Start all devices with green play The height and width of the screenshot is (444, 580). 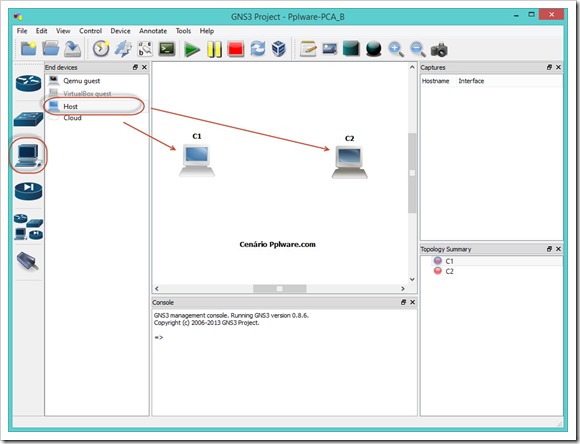pyautogui.click(x=192, y=49)
